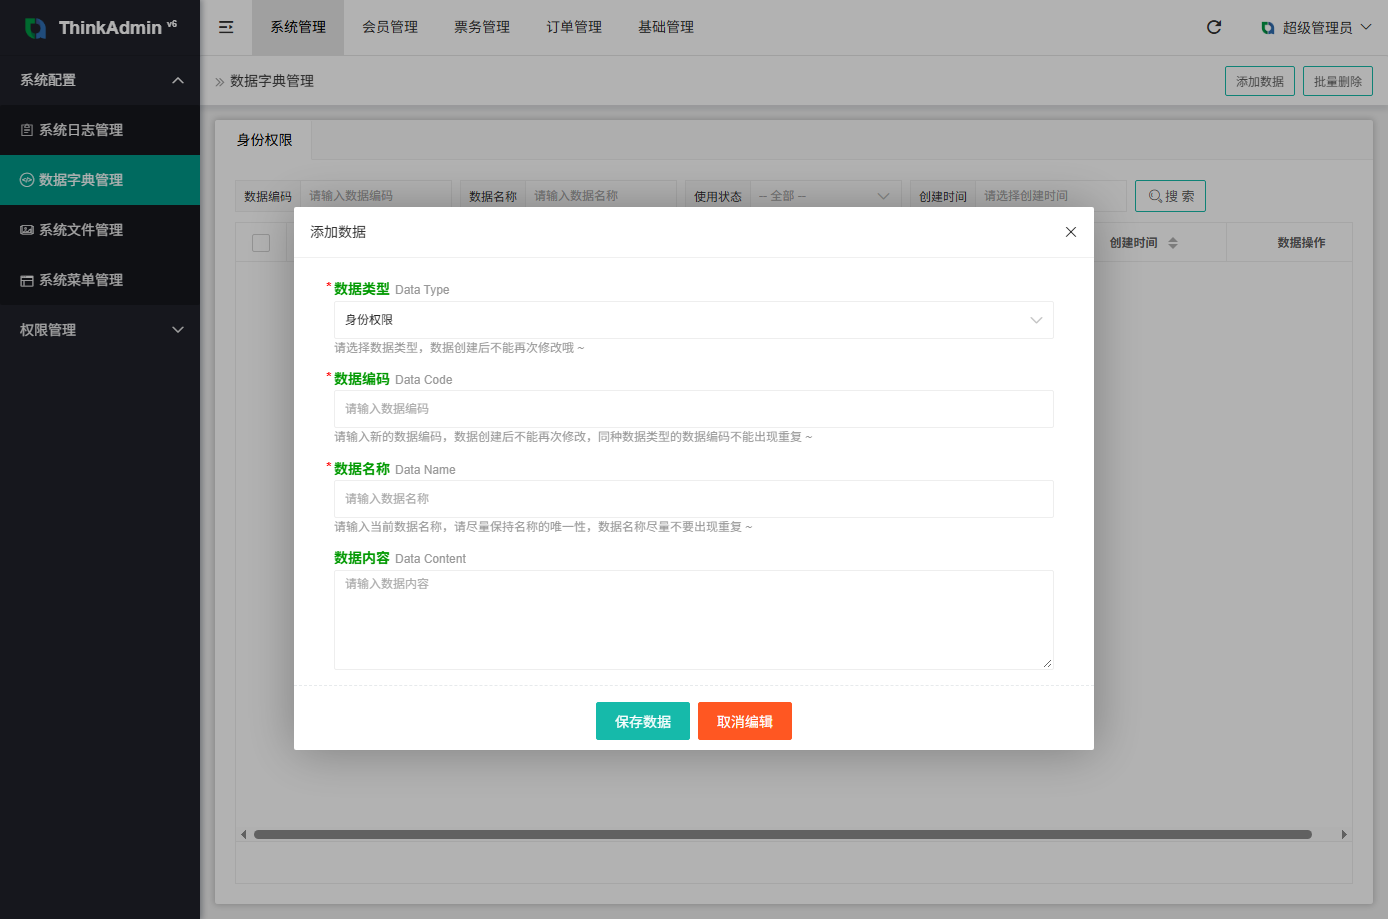Switch to the 会员管理 top menu

click(x=390, y=27)
